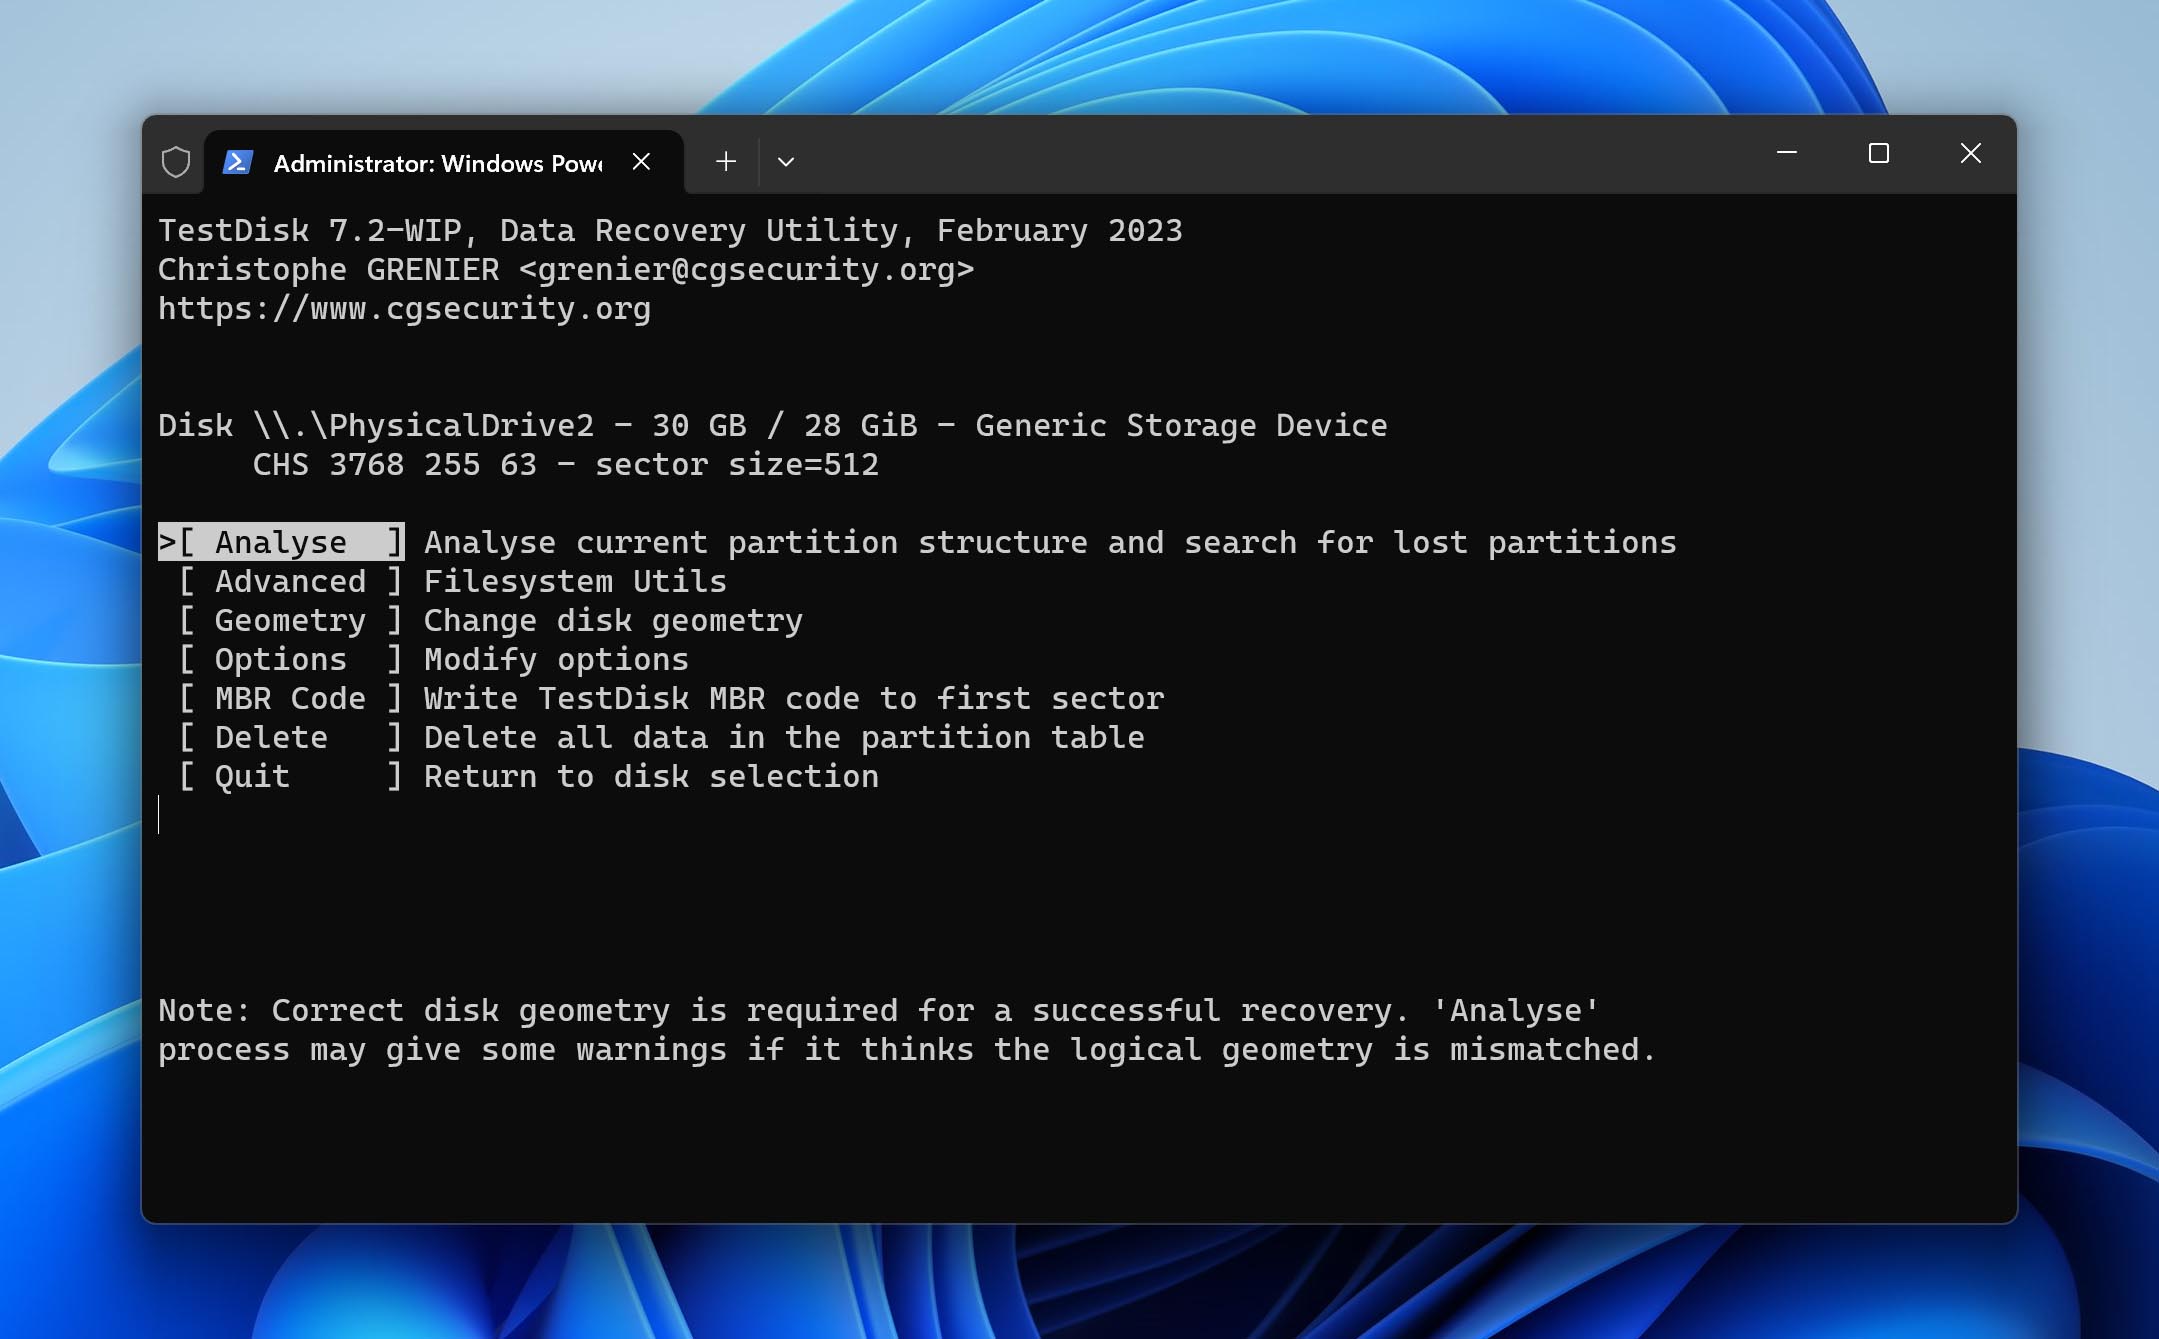The height and width of the screenshot is (1339, 2159).
Task: Click the 'Filesystem Utils' description
Action: click(x=576, y=581)
